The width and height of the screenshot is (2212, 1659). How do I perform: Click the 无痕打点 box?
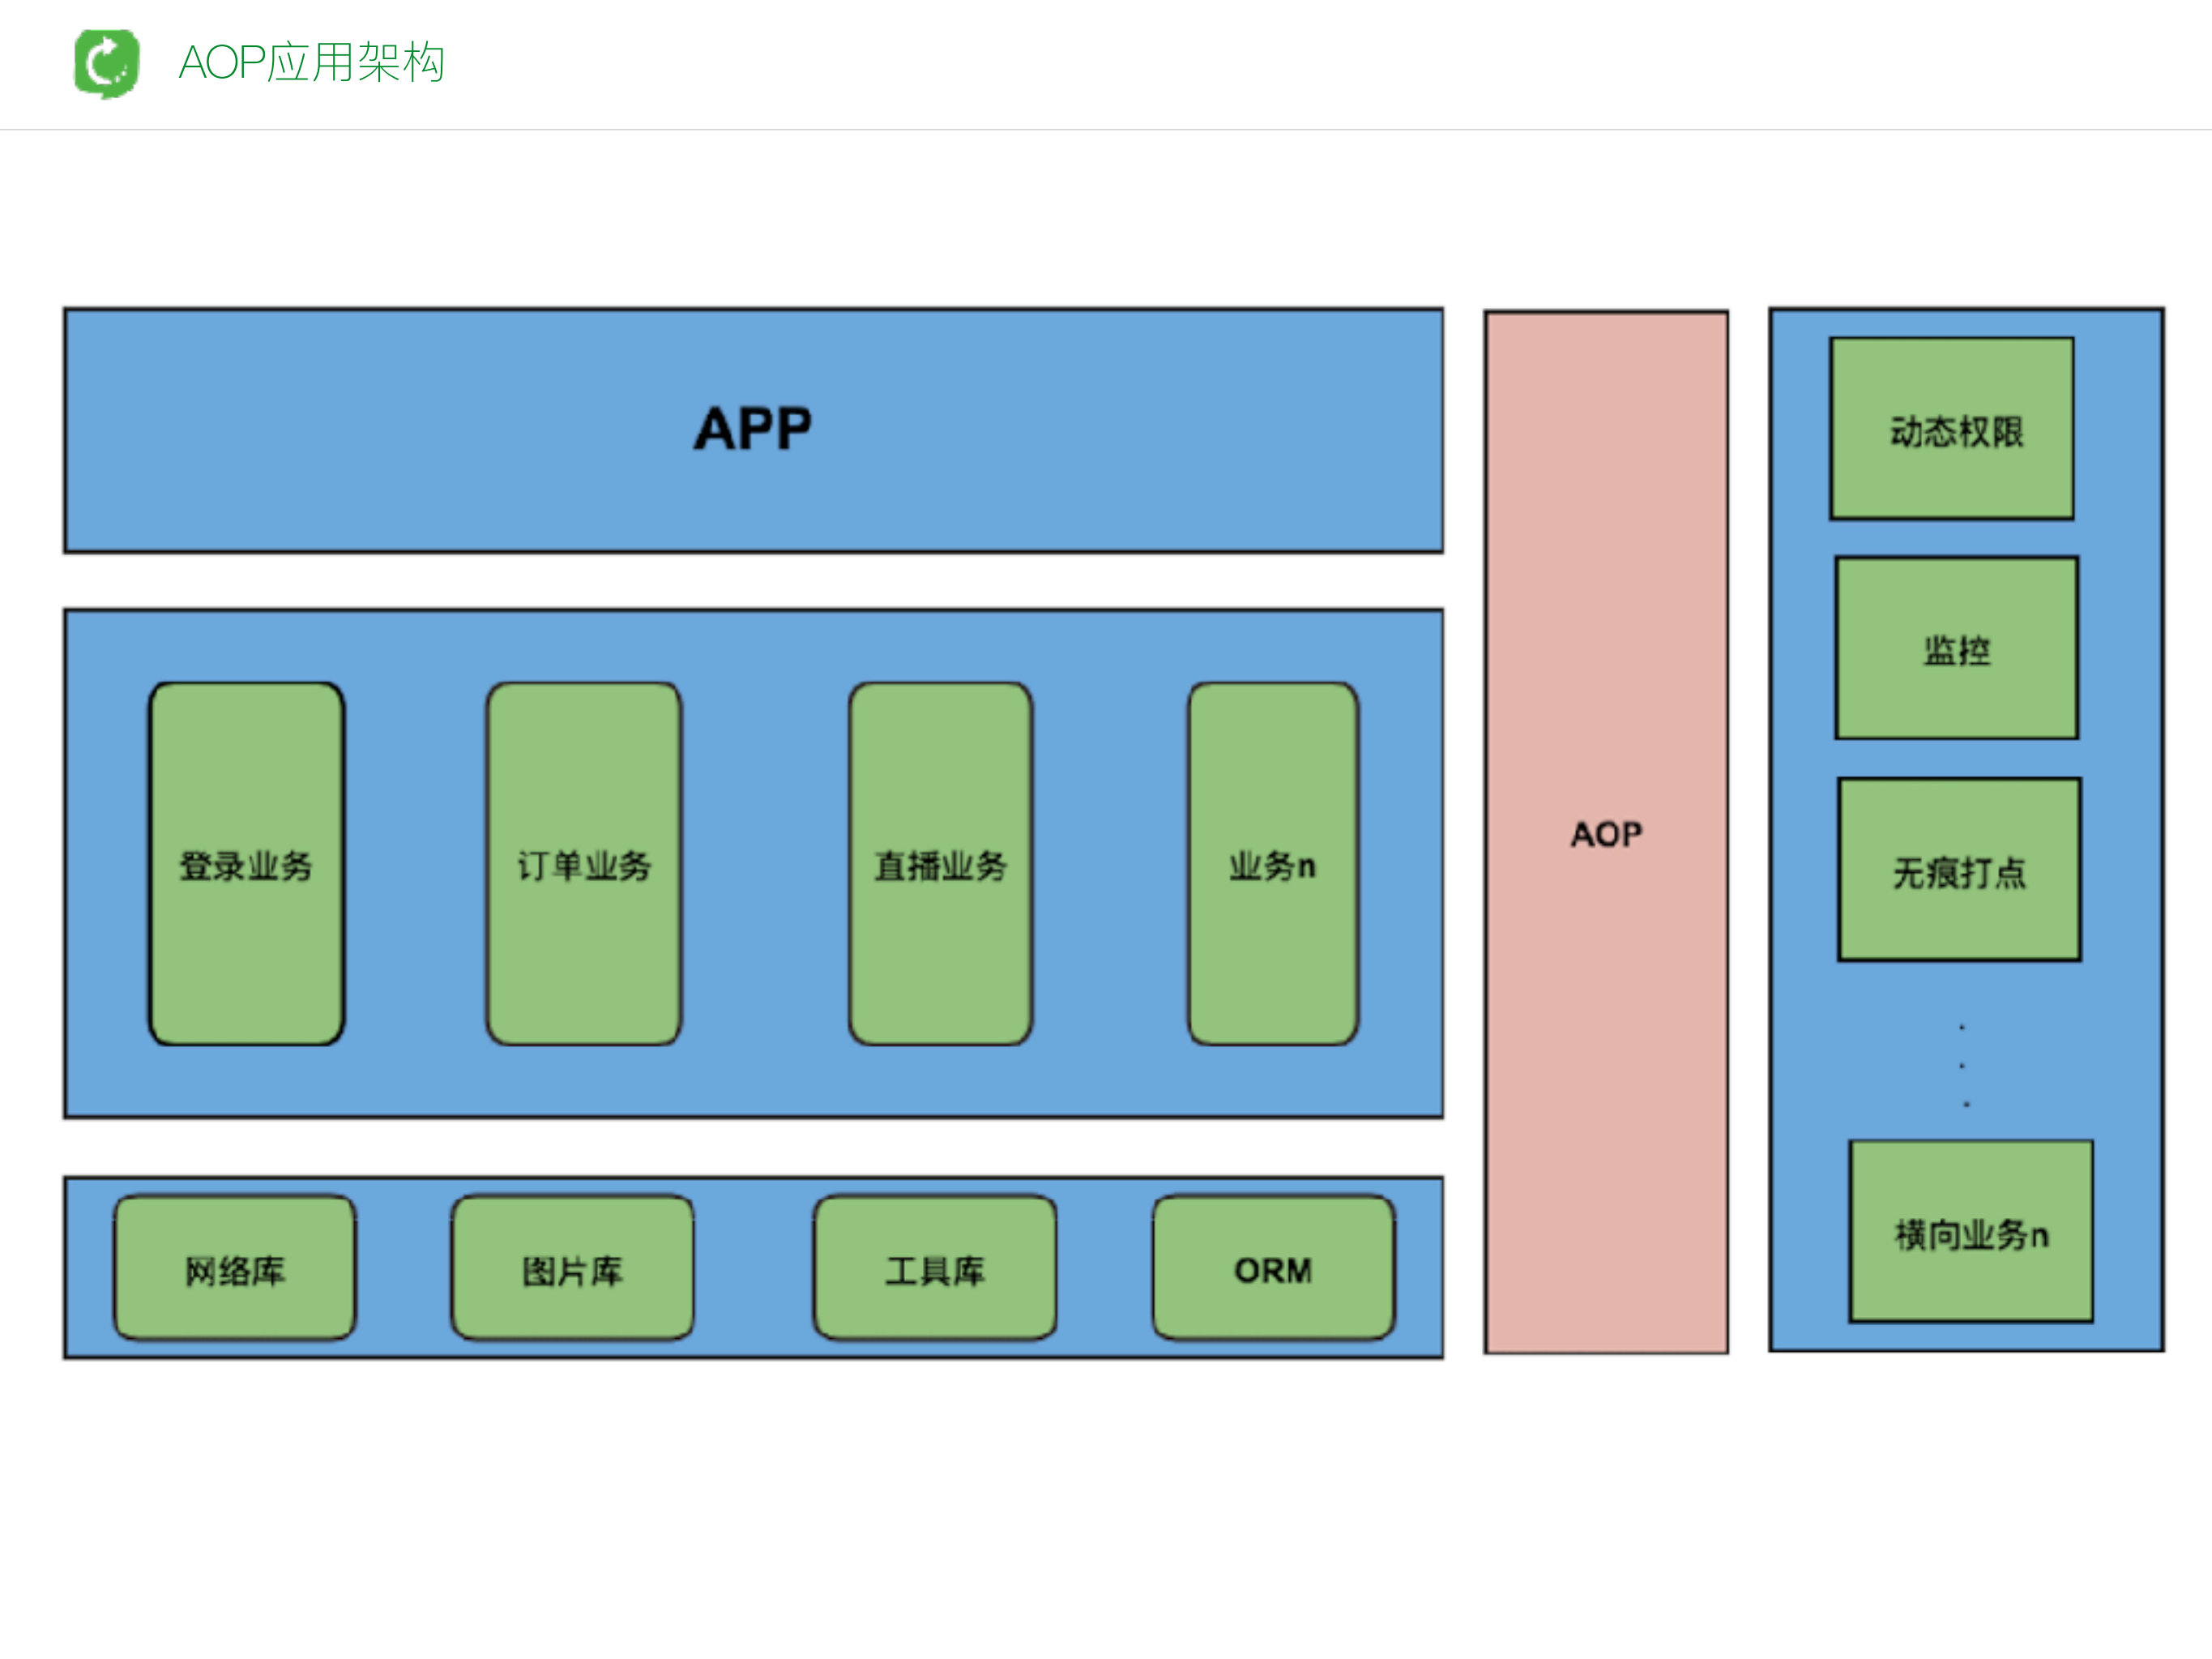[1958, 870]
